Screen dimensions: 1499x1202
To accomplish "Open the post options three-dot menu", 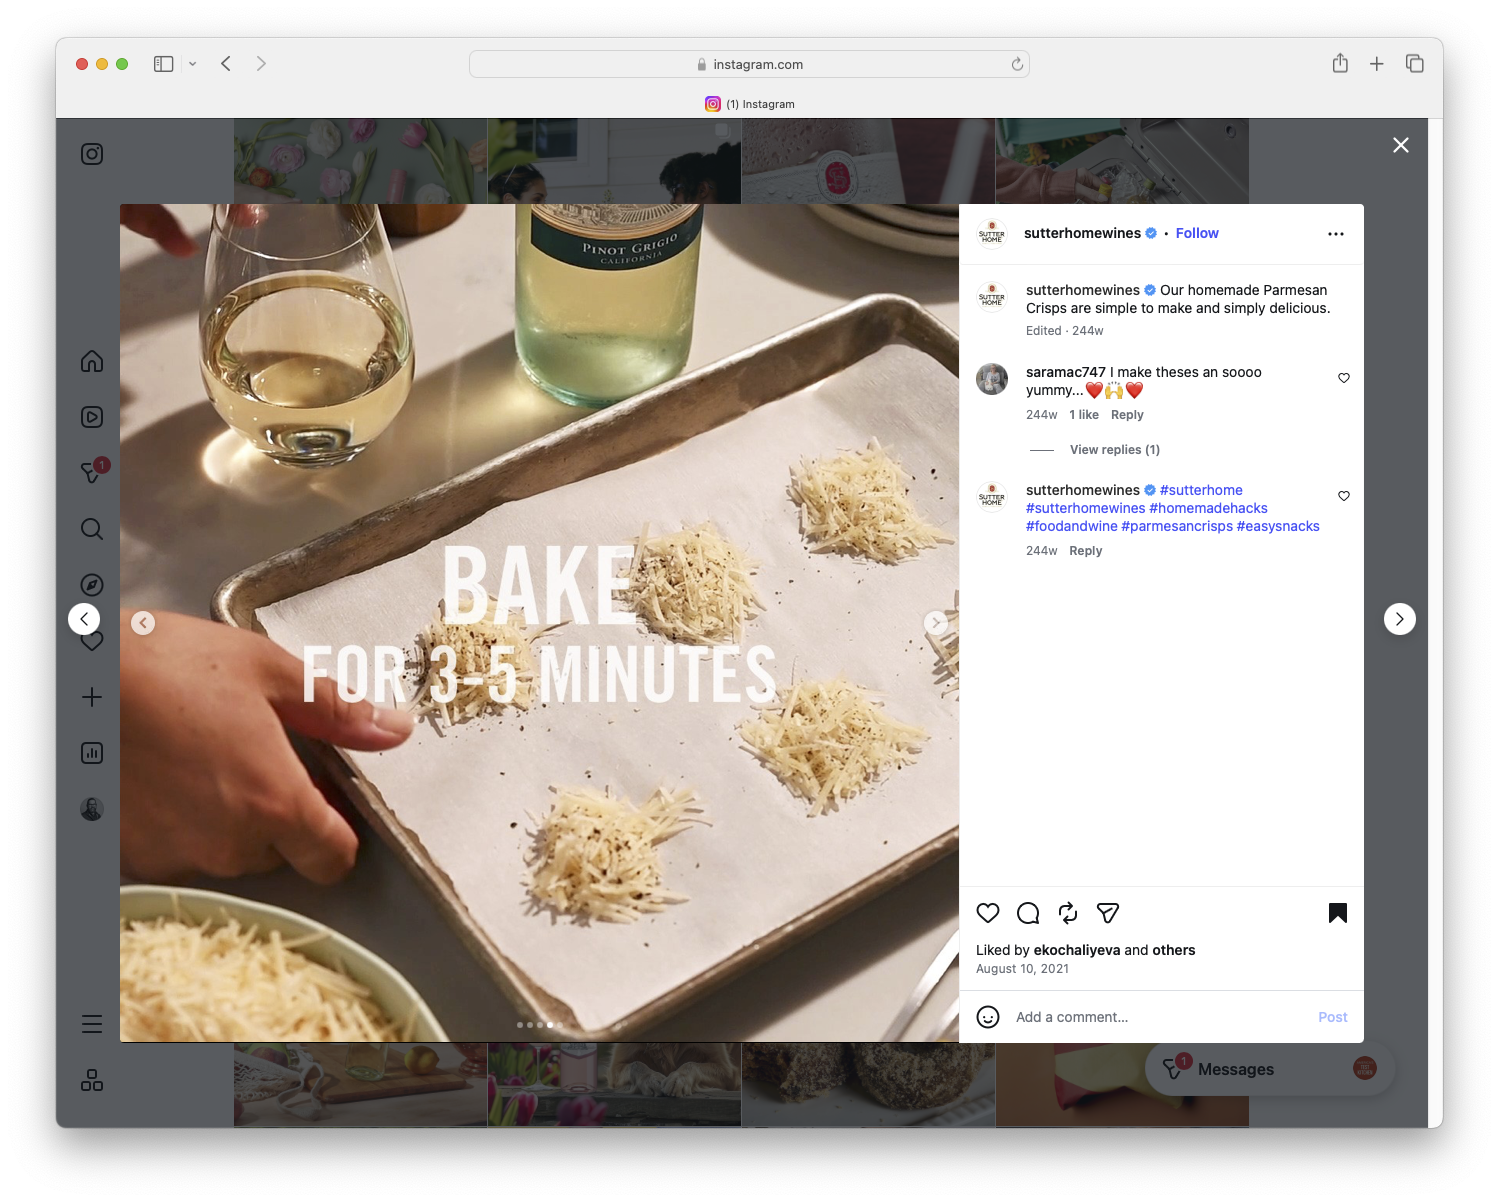I will coord(1336,234).
